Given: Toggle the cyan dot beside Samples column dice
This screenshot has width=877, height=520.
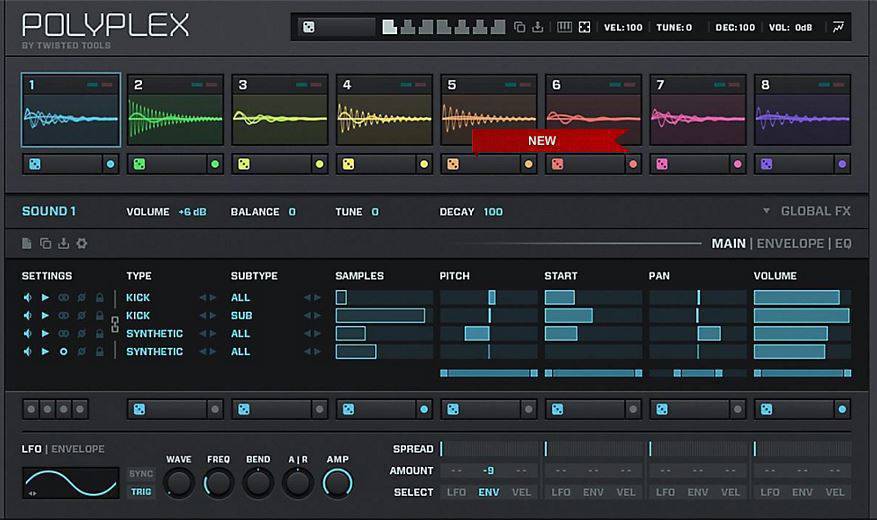Looking at the screenshot, I should pyautogui.click(x=424, y=409).
